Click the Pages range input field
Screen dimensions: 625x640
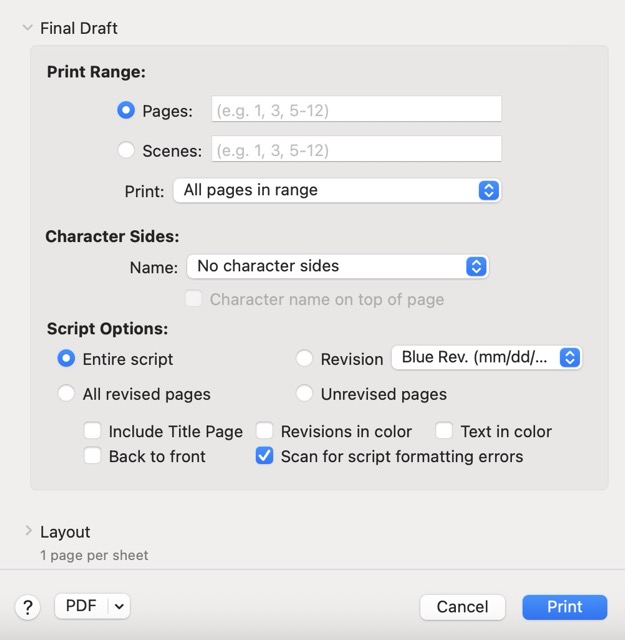coord(356,110)
